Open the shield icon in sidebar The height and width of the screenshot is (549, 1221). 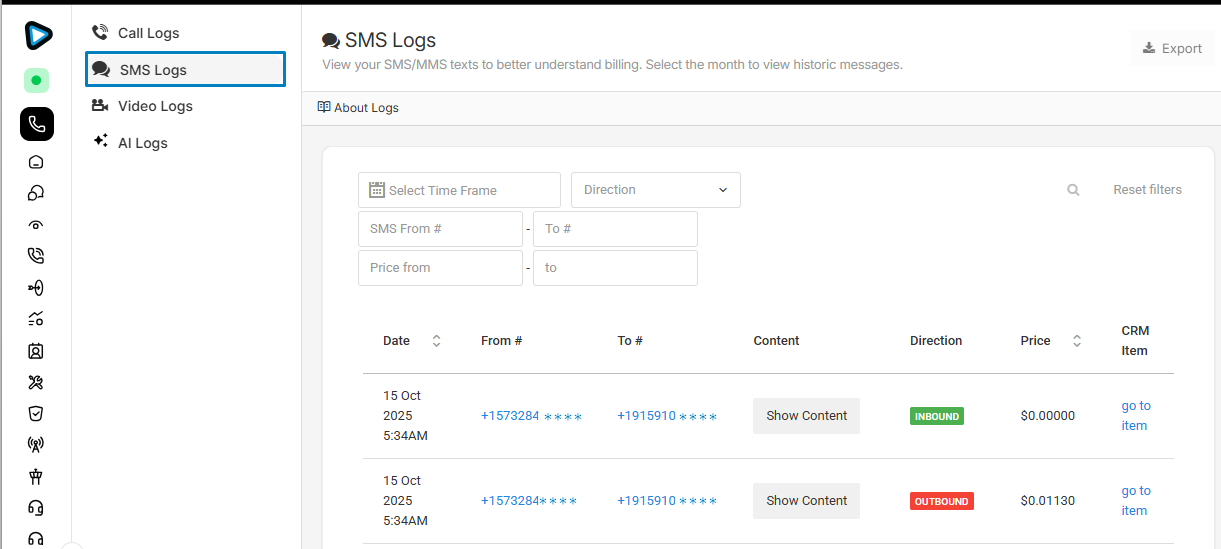click(36, 413)
